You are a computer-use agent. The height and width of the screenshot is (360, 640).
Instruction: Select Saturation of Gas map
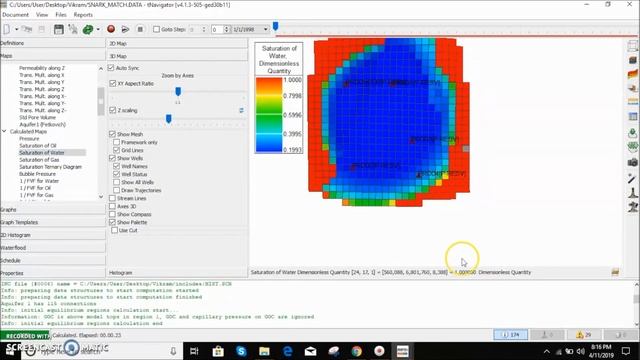pos(39,160)
